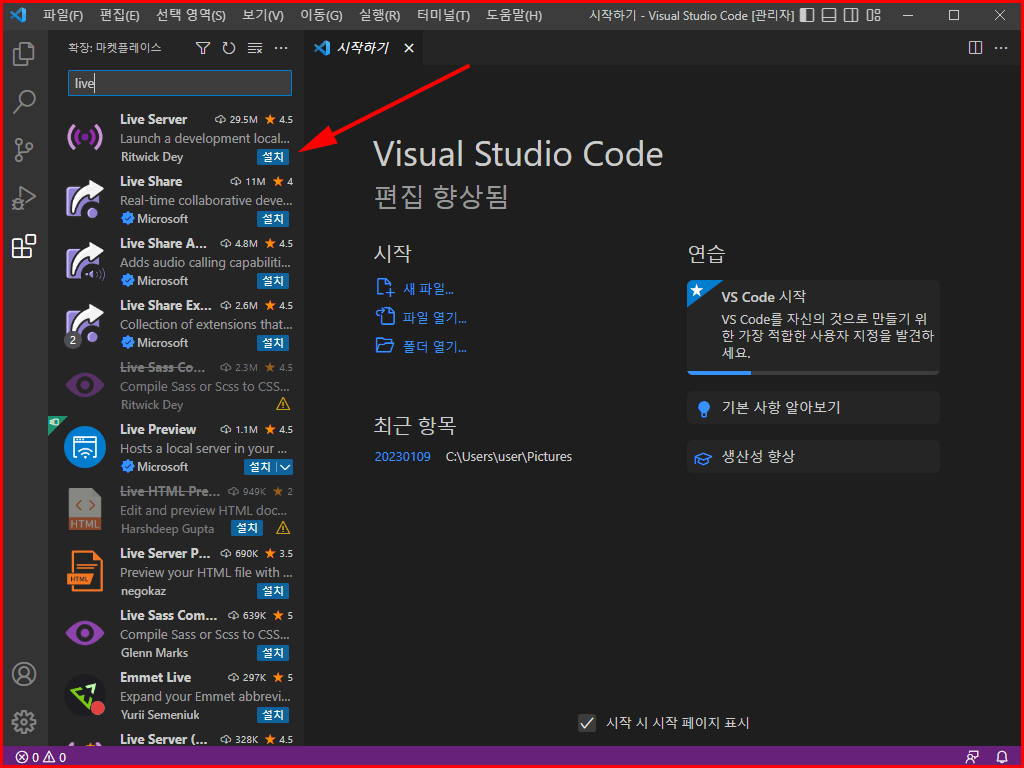Open the Accounts menu icon
This screenshot has height=768, width=1024.
point(24,674)
